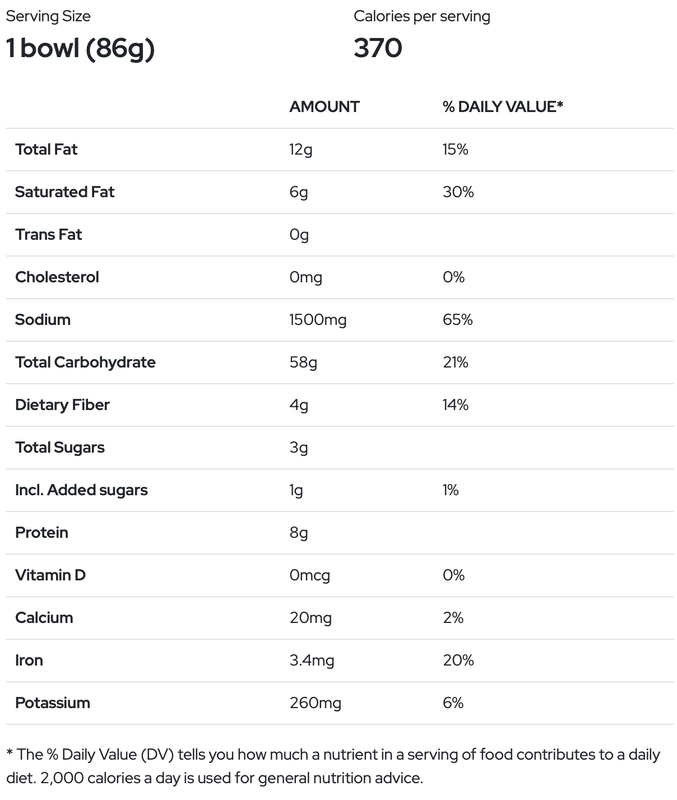The height and width of the screenshot is (800, 677).
Task: Select the Dietary Fiber 14% value
Action: (455, 405)
